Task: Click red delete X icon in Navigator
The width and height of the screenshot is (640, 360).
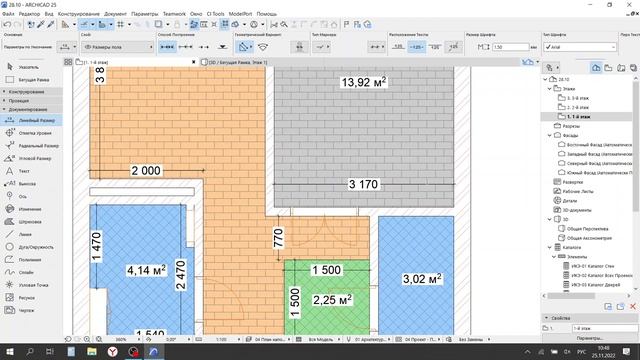Action: 633,306
